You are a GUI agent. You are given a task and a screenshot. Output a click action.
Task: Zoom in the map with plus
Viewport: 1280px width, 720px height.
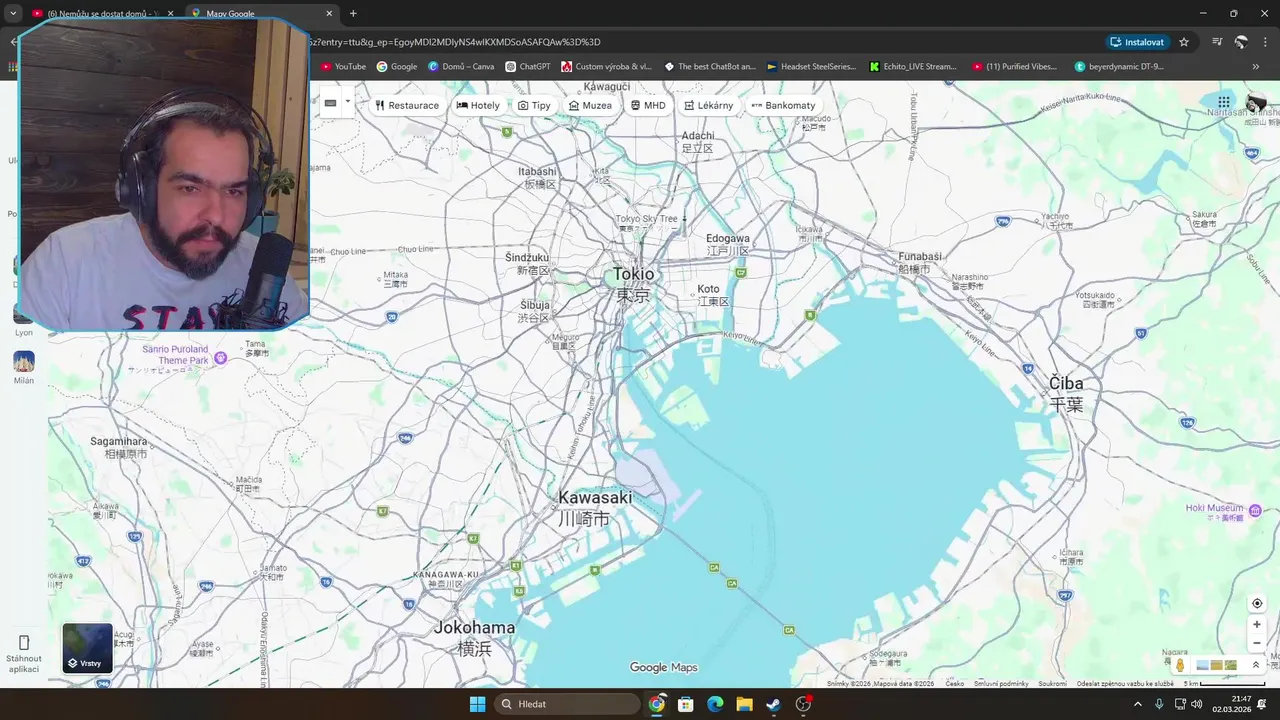coord(1257,624)
